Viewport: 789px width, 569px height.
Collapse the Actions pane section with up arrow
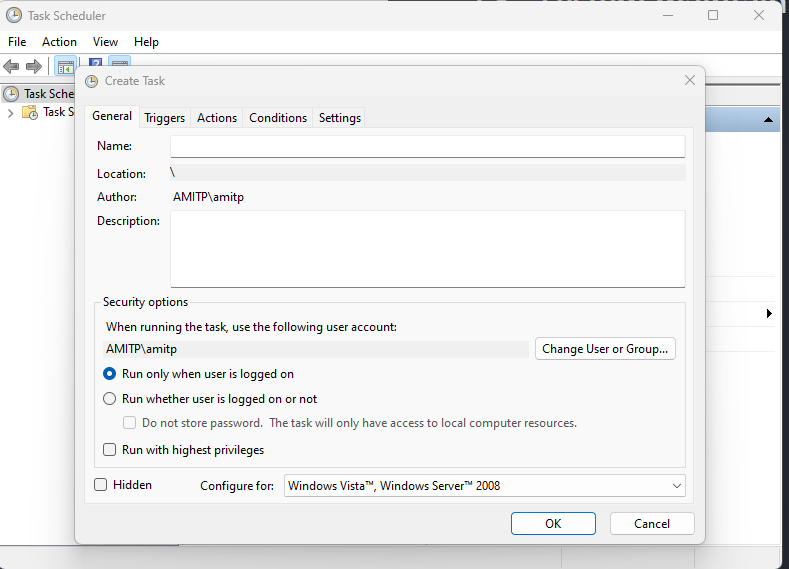point(768,120)
